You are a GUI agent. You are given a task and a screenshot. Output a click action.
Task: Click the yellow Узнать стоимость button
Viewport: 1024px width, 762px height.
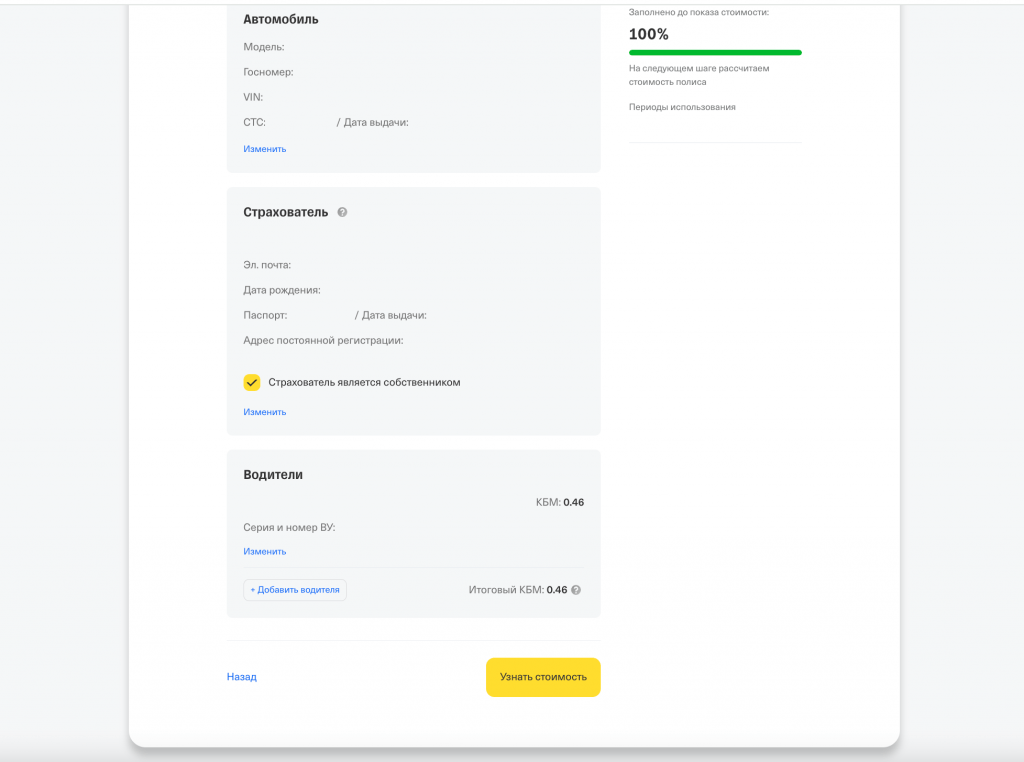[x=543, y=677]
